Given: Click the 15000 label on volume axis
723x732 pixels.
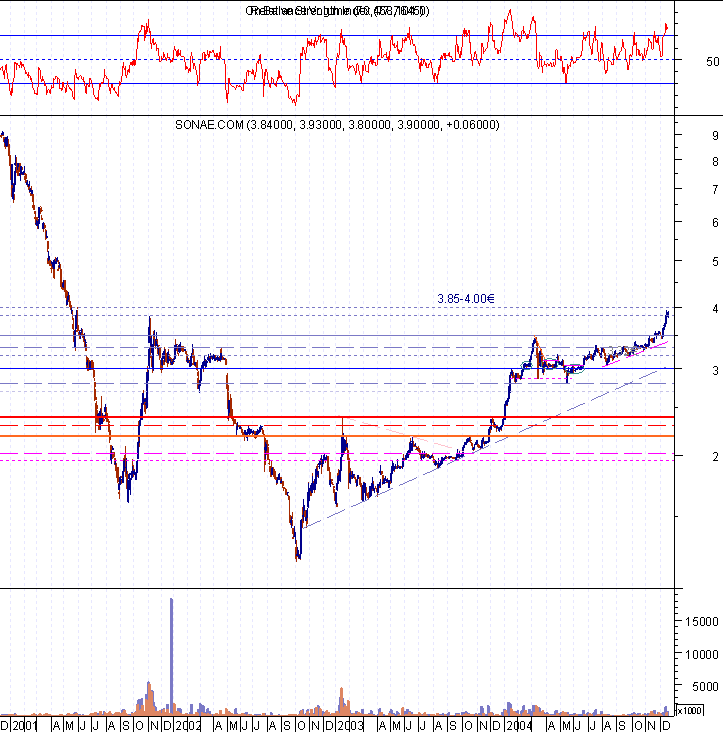Looking at the screenshot, I should tap(698, 621).
